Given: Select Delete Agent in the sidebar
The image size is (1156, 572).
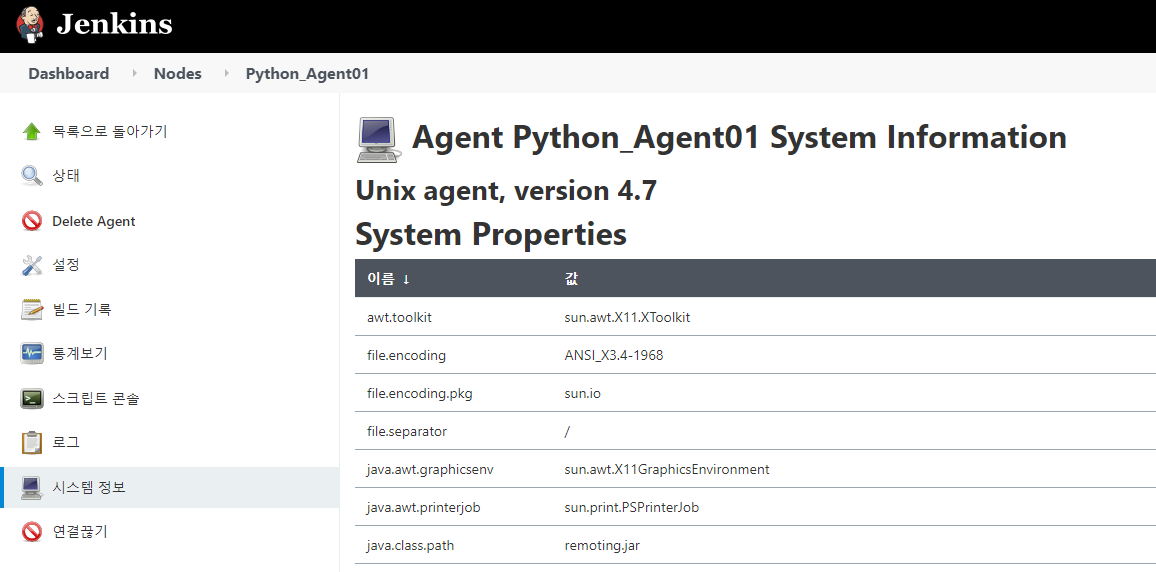Looking at the screenshot, I should tap(94, 221).
